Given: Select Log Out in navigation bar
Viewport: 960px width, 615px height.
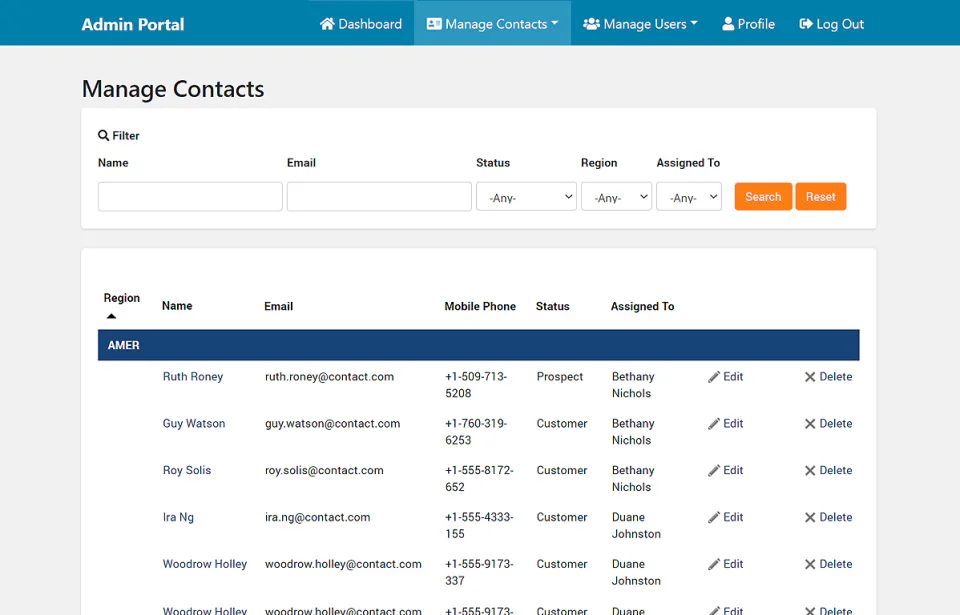Looking at the screenshot, I should (x=831, y=24).
